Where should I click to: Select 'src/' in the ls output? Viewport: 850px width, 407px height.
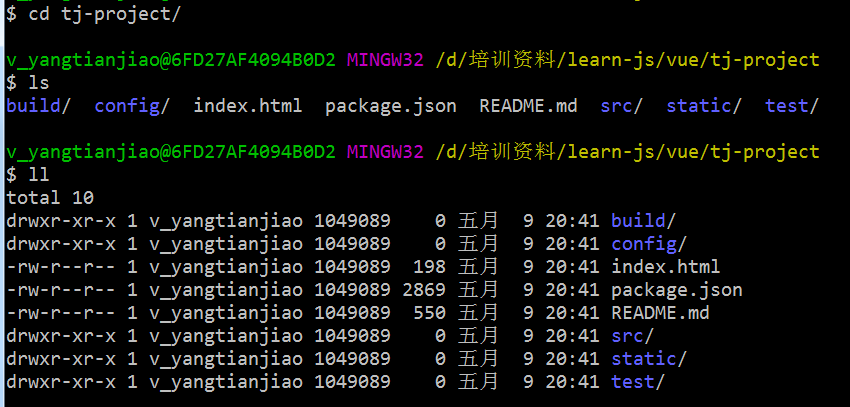click(621, 106)
